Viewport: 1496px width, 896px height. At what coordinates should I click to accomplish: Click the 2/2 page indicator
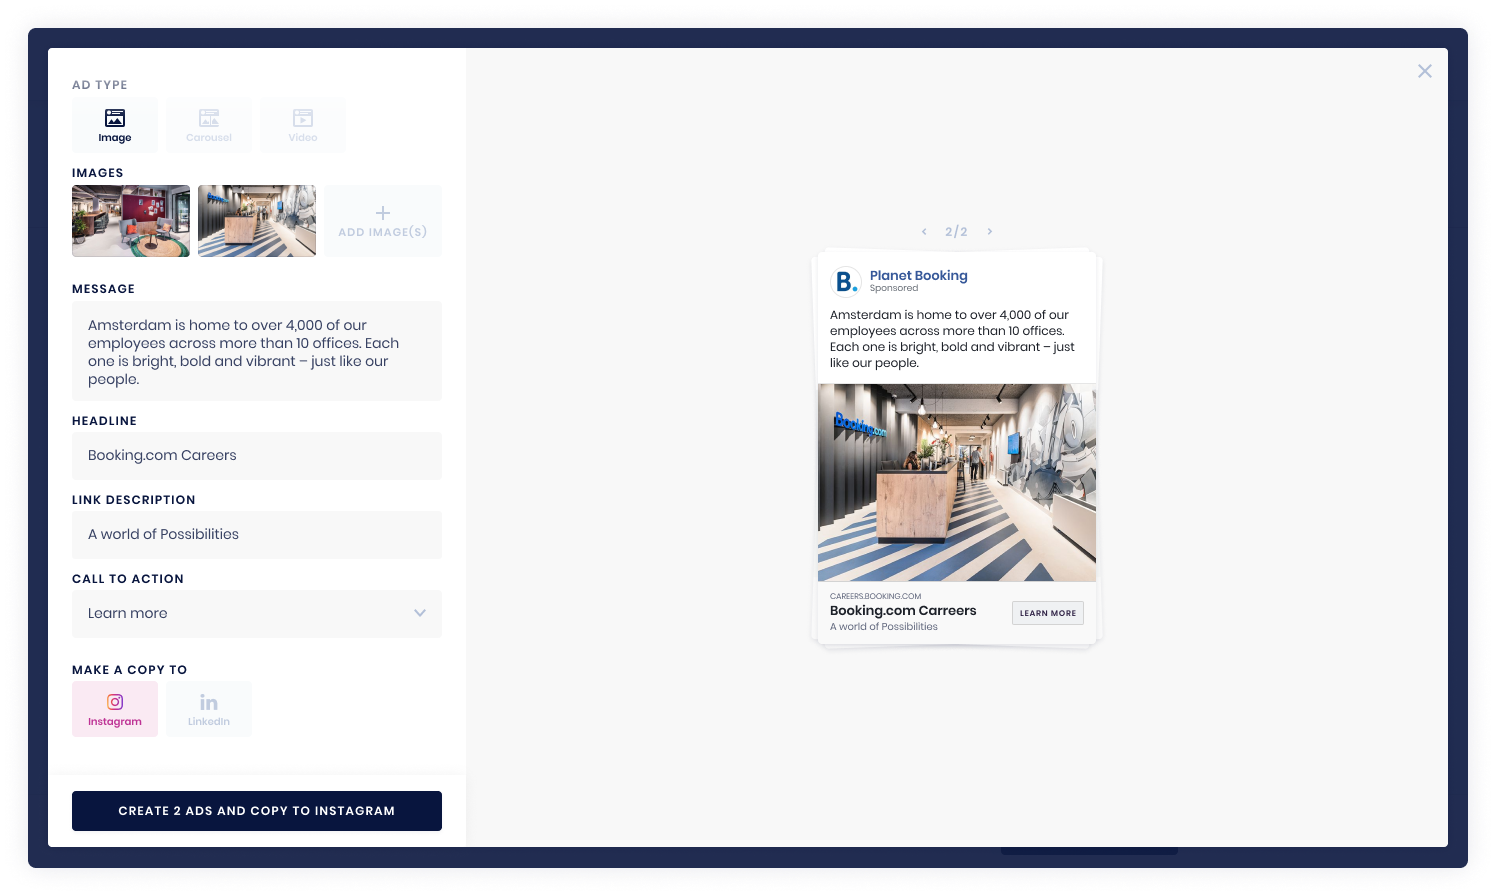click(x=956, y=231)
